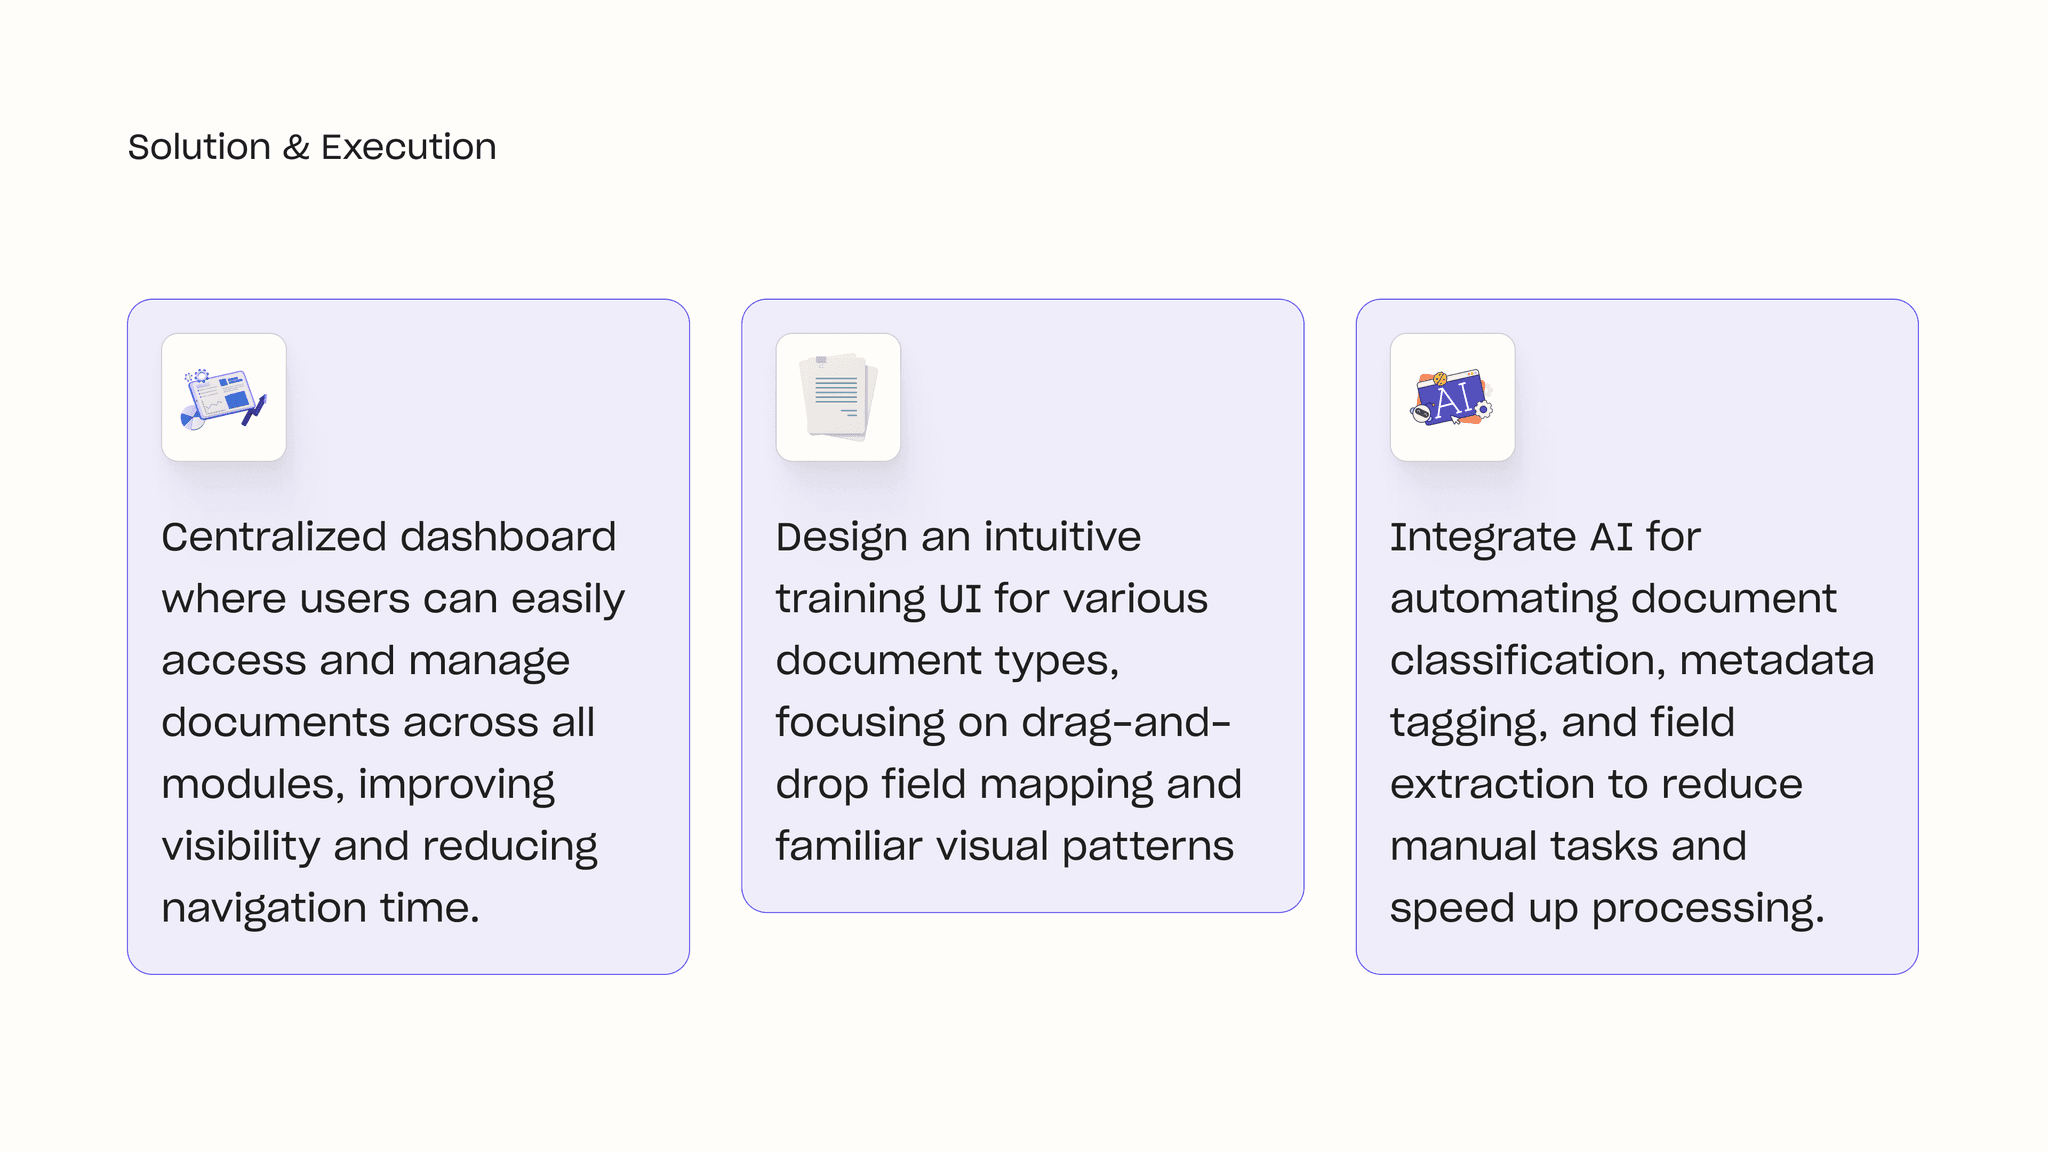Viewport: 2048px width, 1152px height.
Task: Click the robot figure on AI icon
Action: pyautogui.click(x=1421, y=412)
